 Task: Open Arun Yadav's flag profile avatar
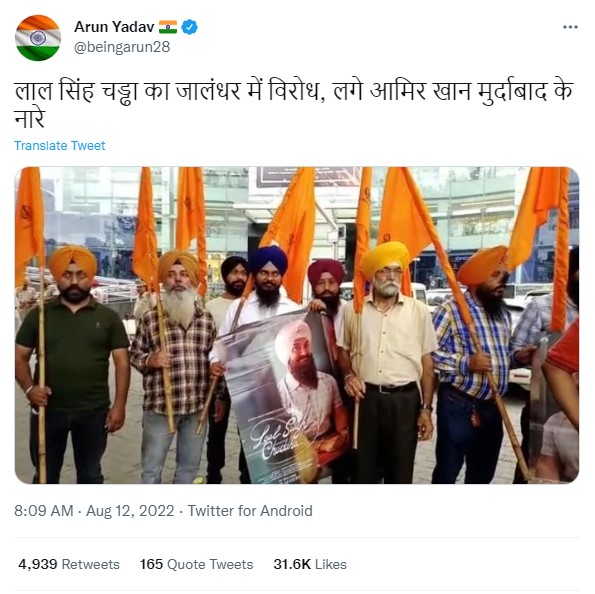(38, 38)
